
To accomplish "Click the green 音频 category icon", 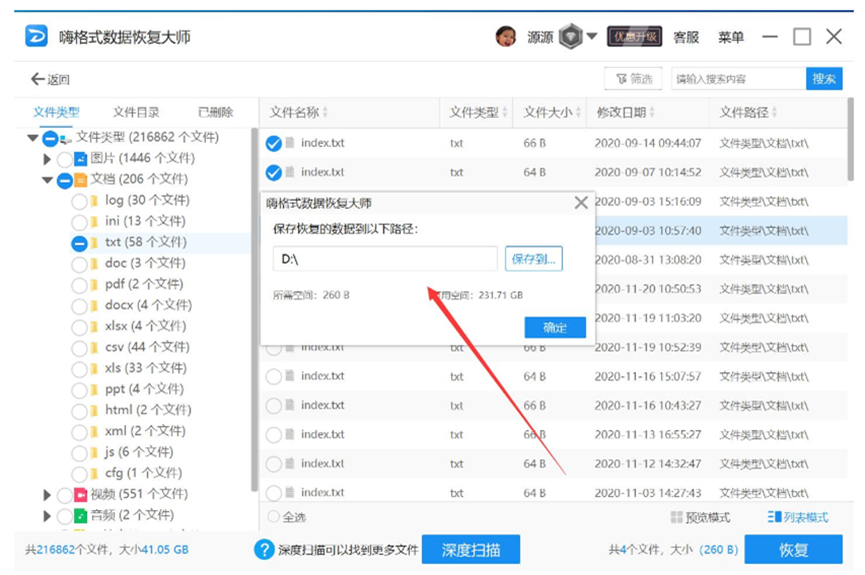I will tap(81, 515).
